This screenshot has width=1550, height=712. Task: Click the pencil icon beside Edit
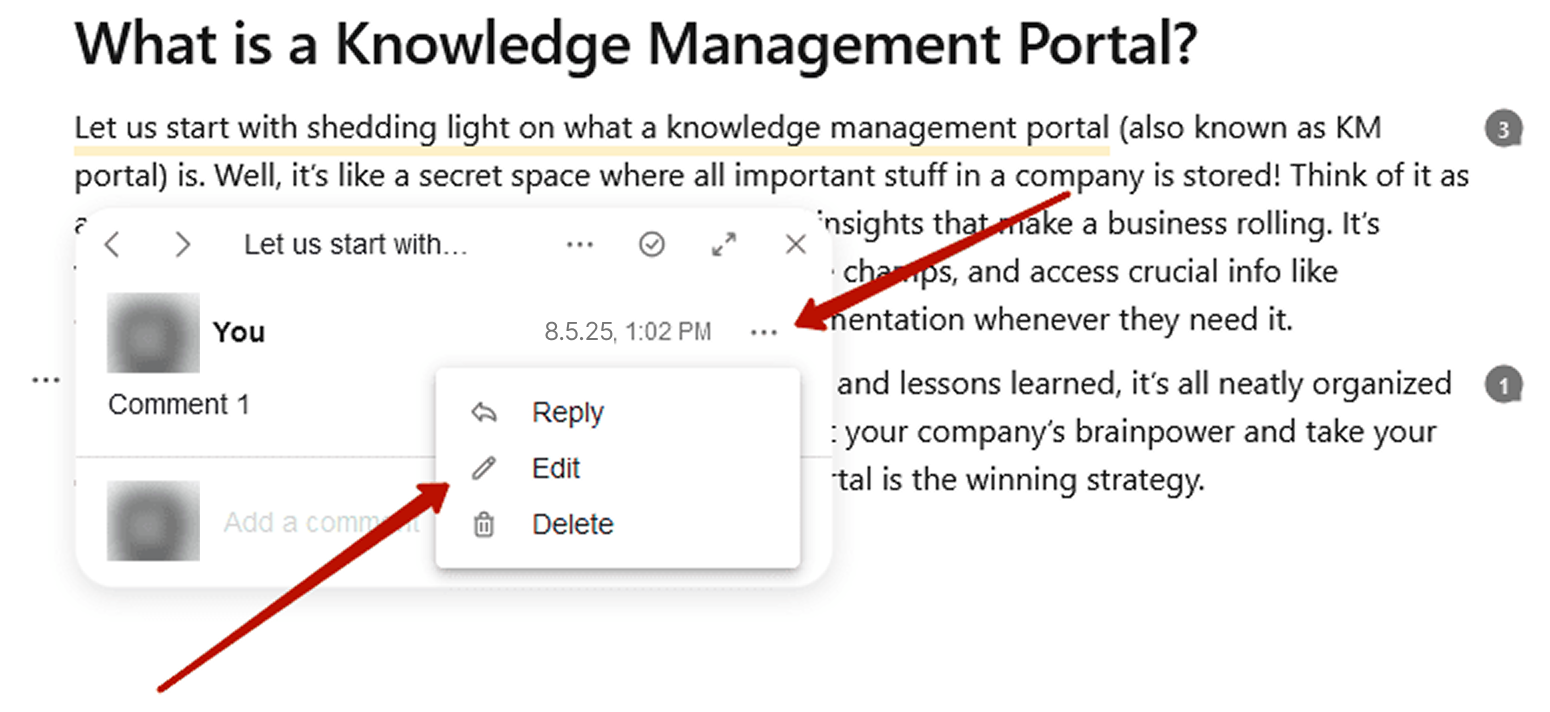pyautogui.click(x=484, y=469)
